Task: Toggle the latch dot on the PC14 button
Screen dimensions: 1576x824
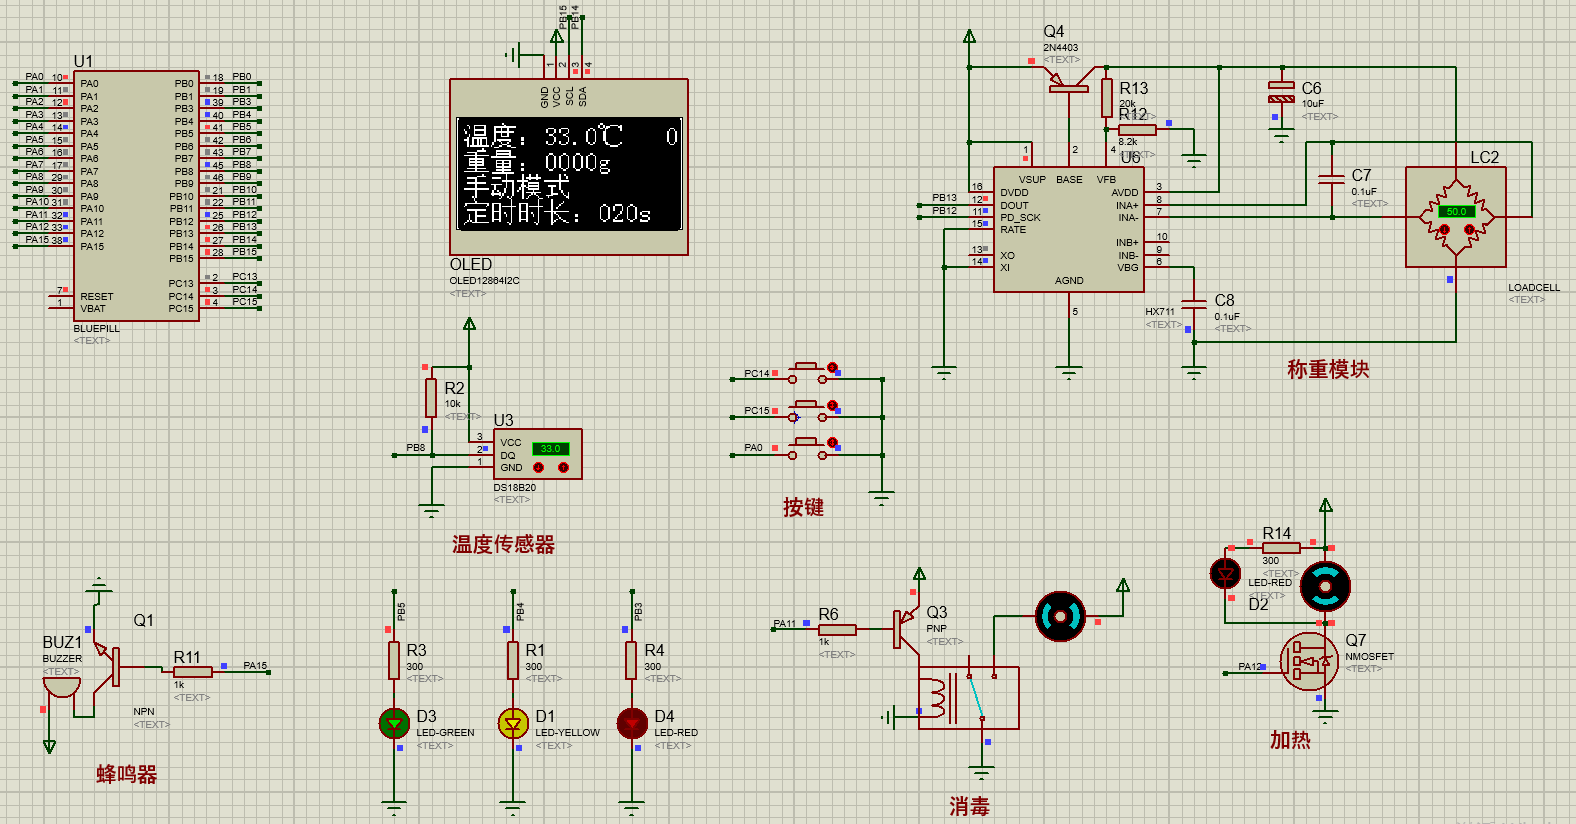Action: 832,368
